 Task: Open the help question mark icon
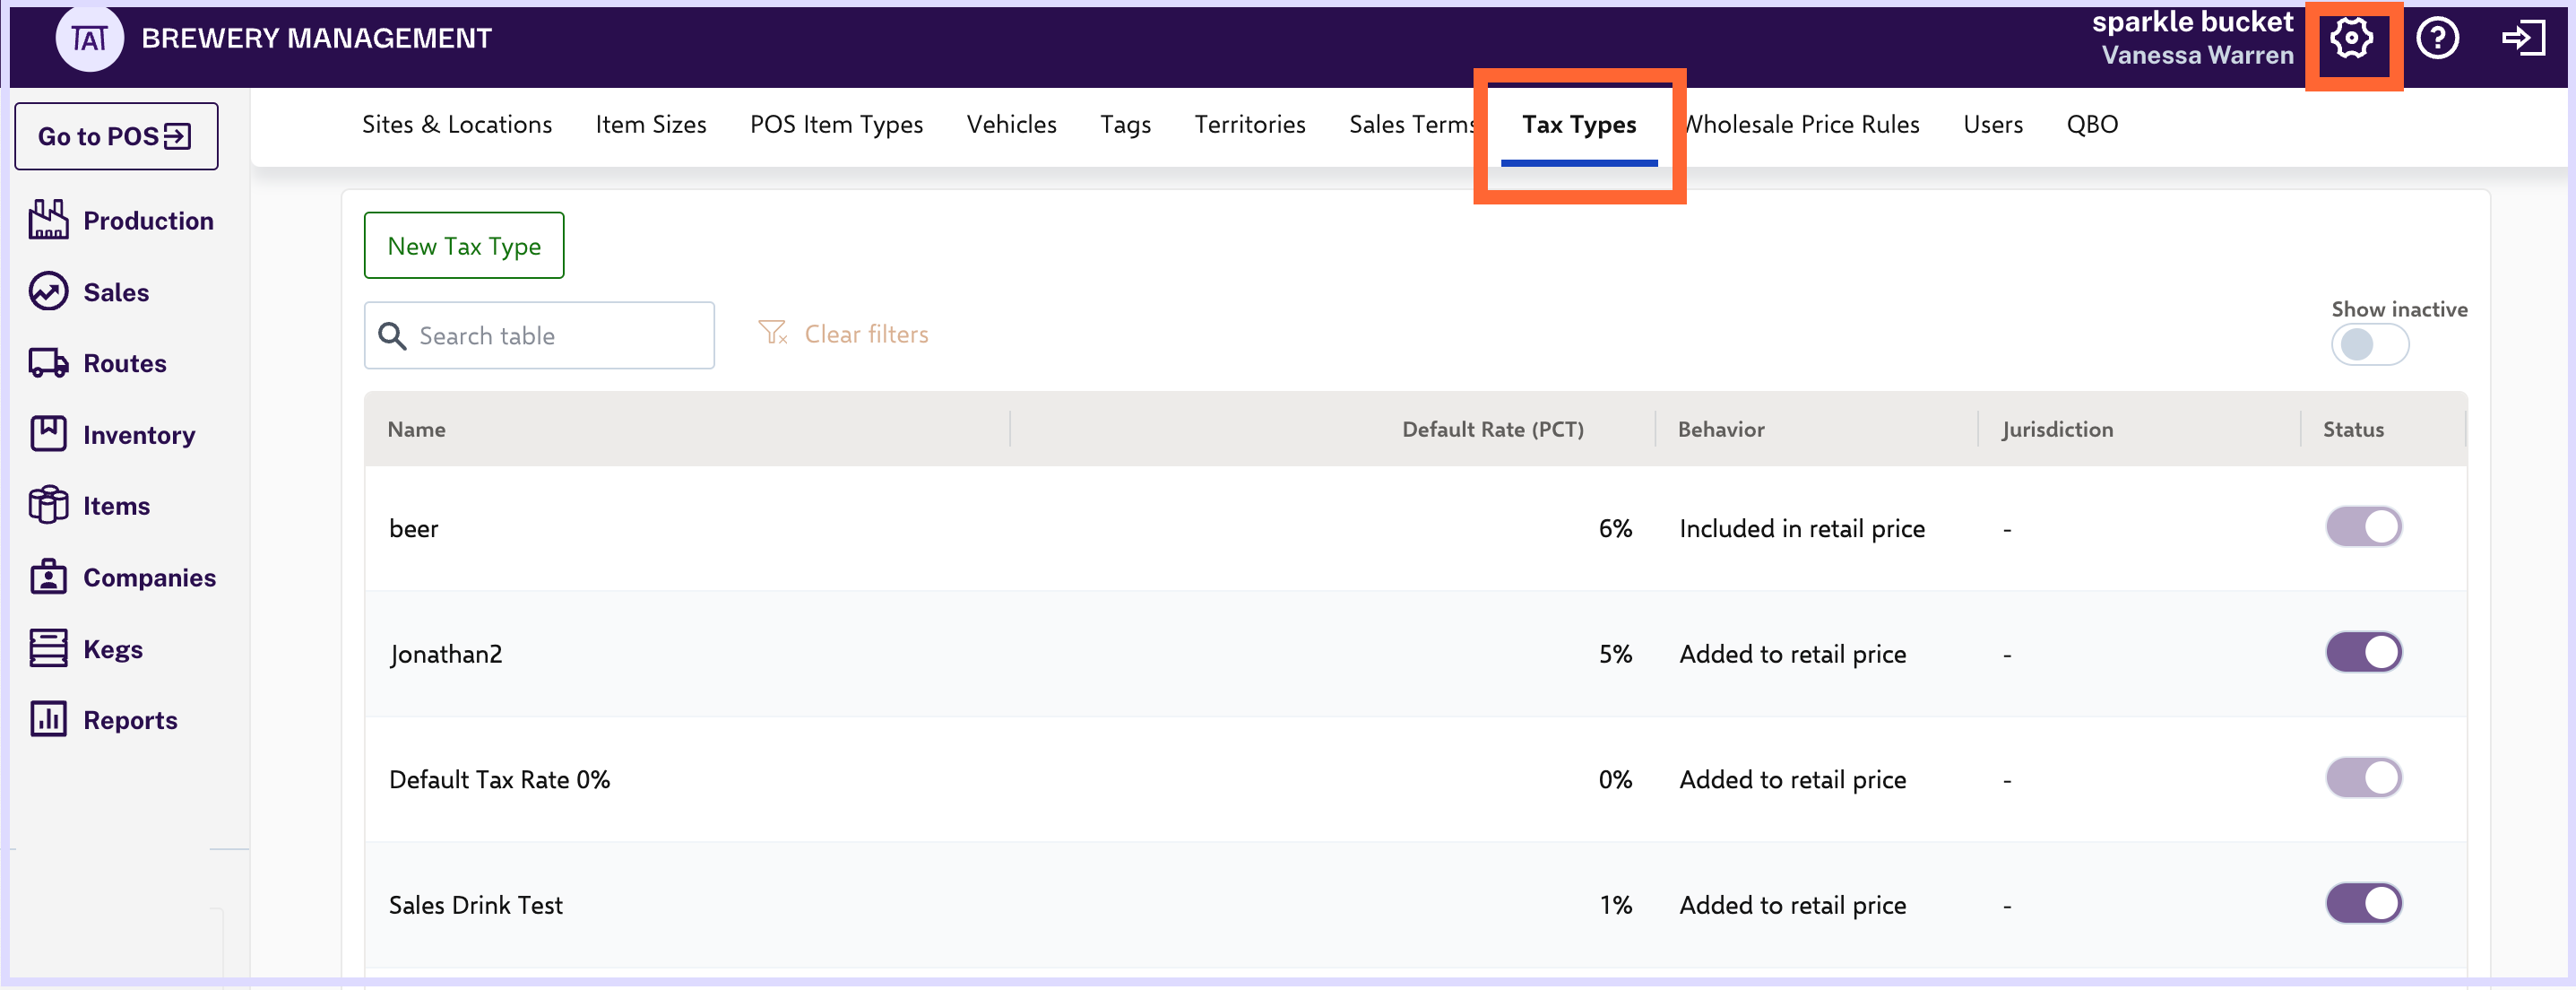[2437, 39]
